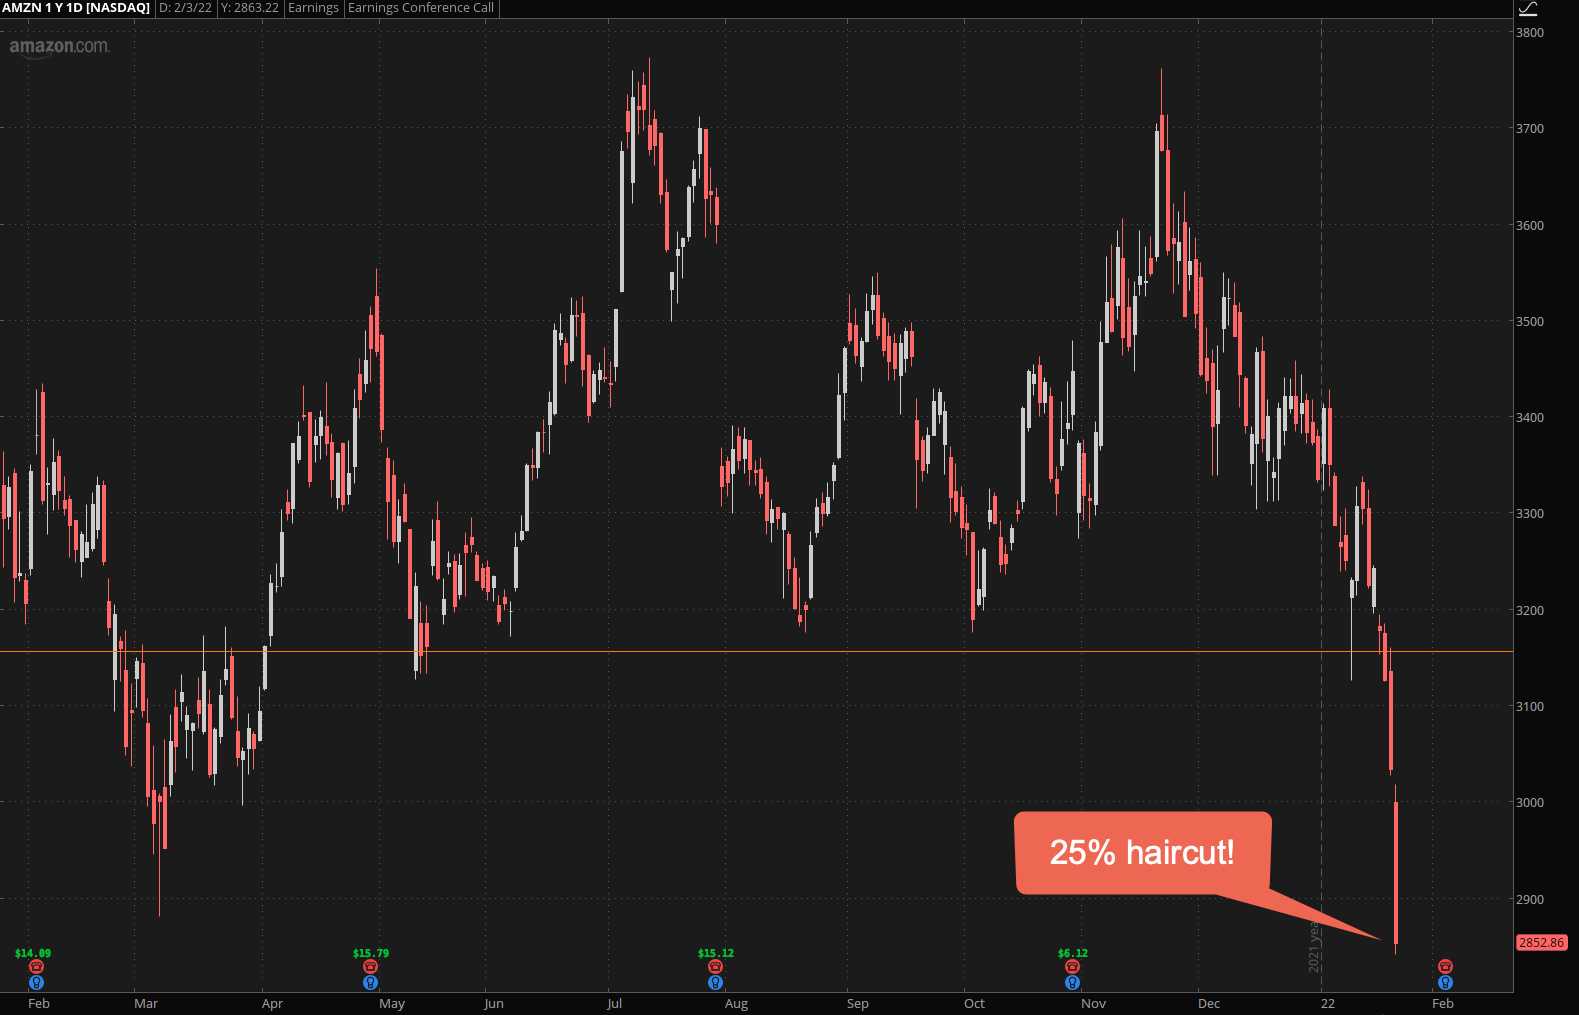Click the 2900 price axis label
Viewport: 1579px width, 1015px height.
click(1530, 899)
